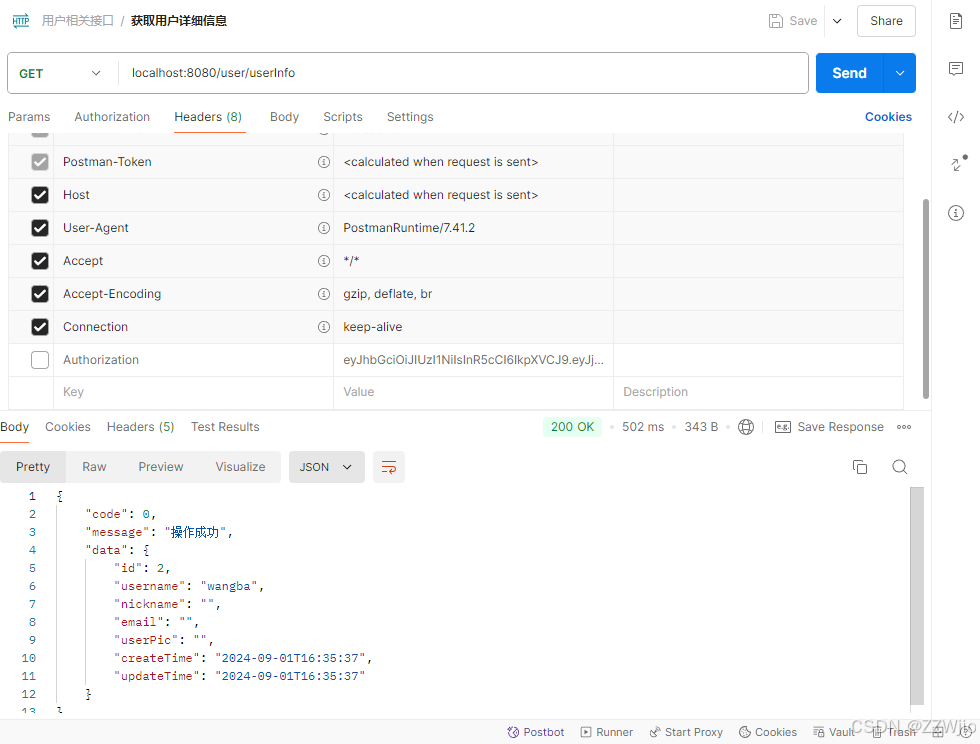Expand the Send button options arrow

(x=897, y=73)
